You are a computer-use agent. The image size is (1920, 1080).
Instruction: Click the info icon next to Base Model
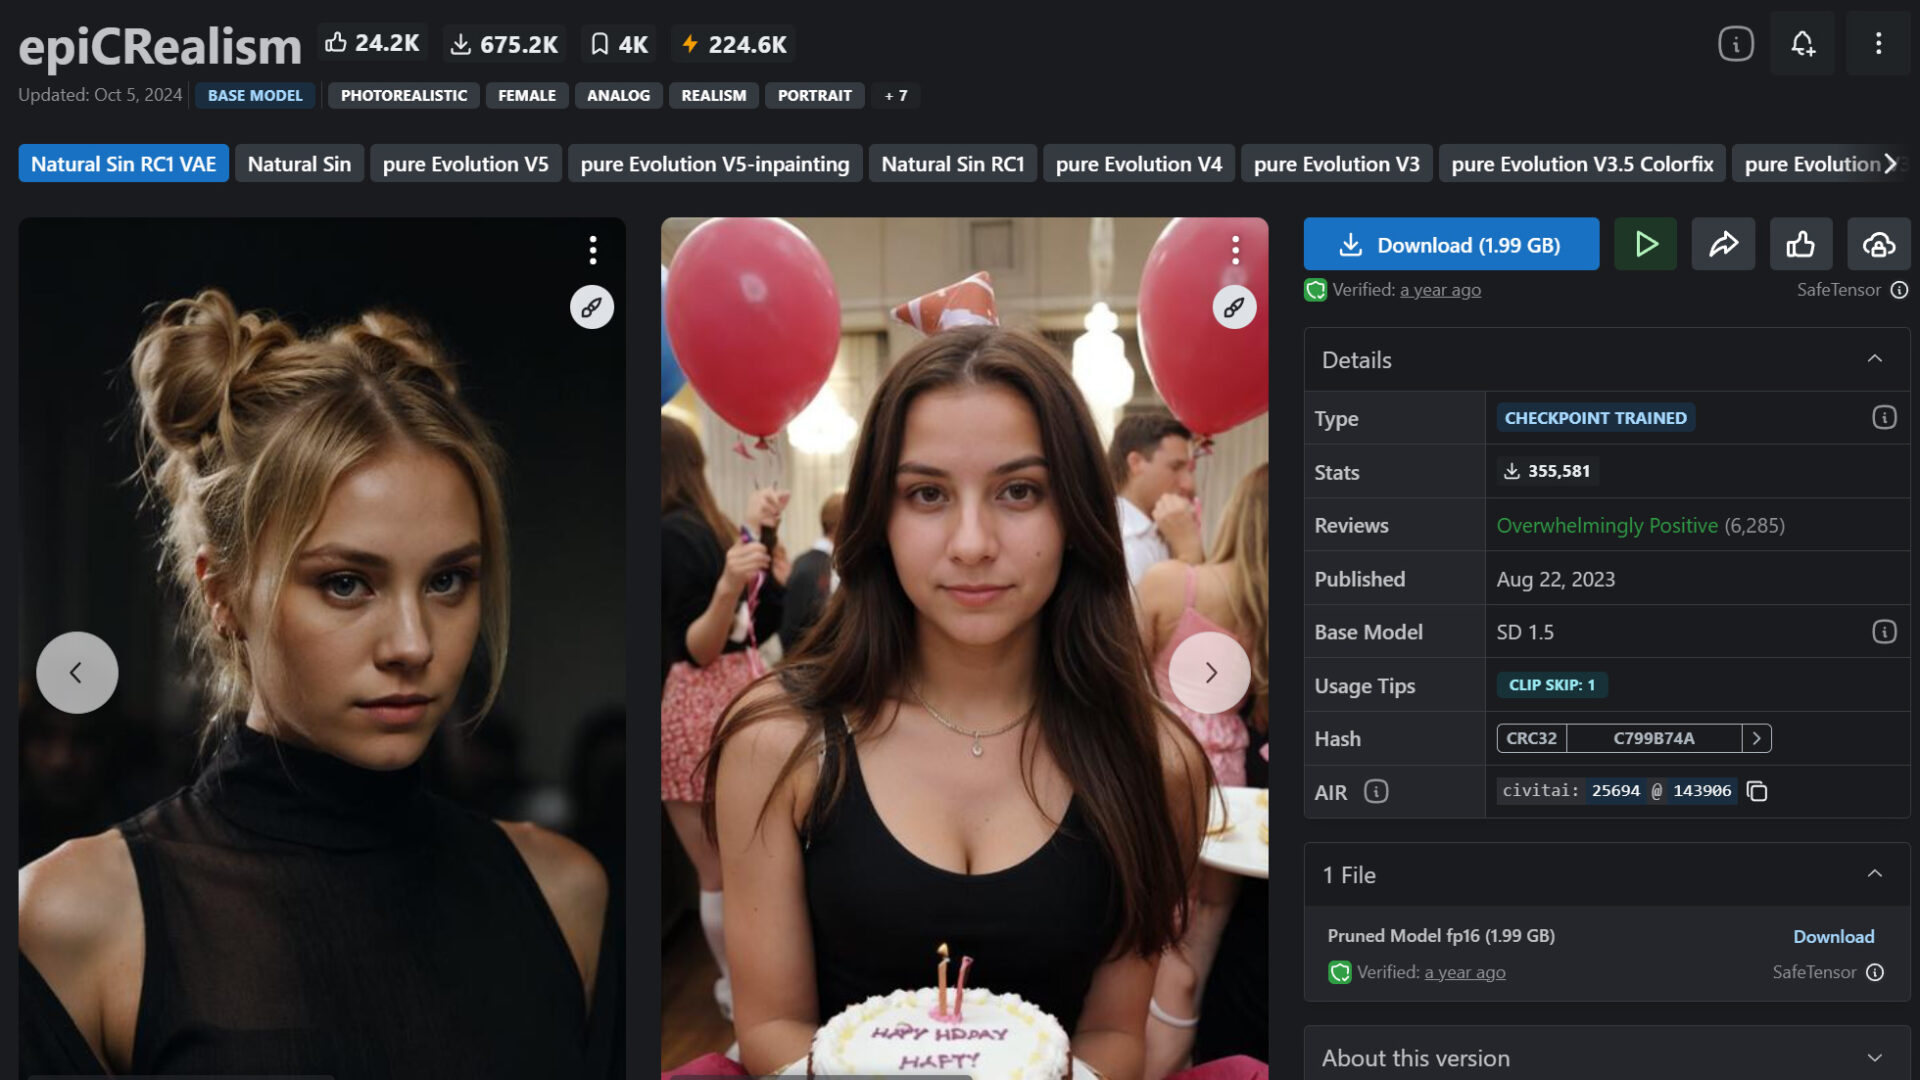pyautogui.click(x=1884, y=632)
